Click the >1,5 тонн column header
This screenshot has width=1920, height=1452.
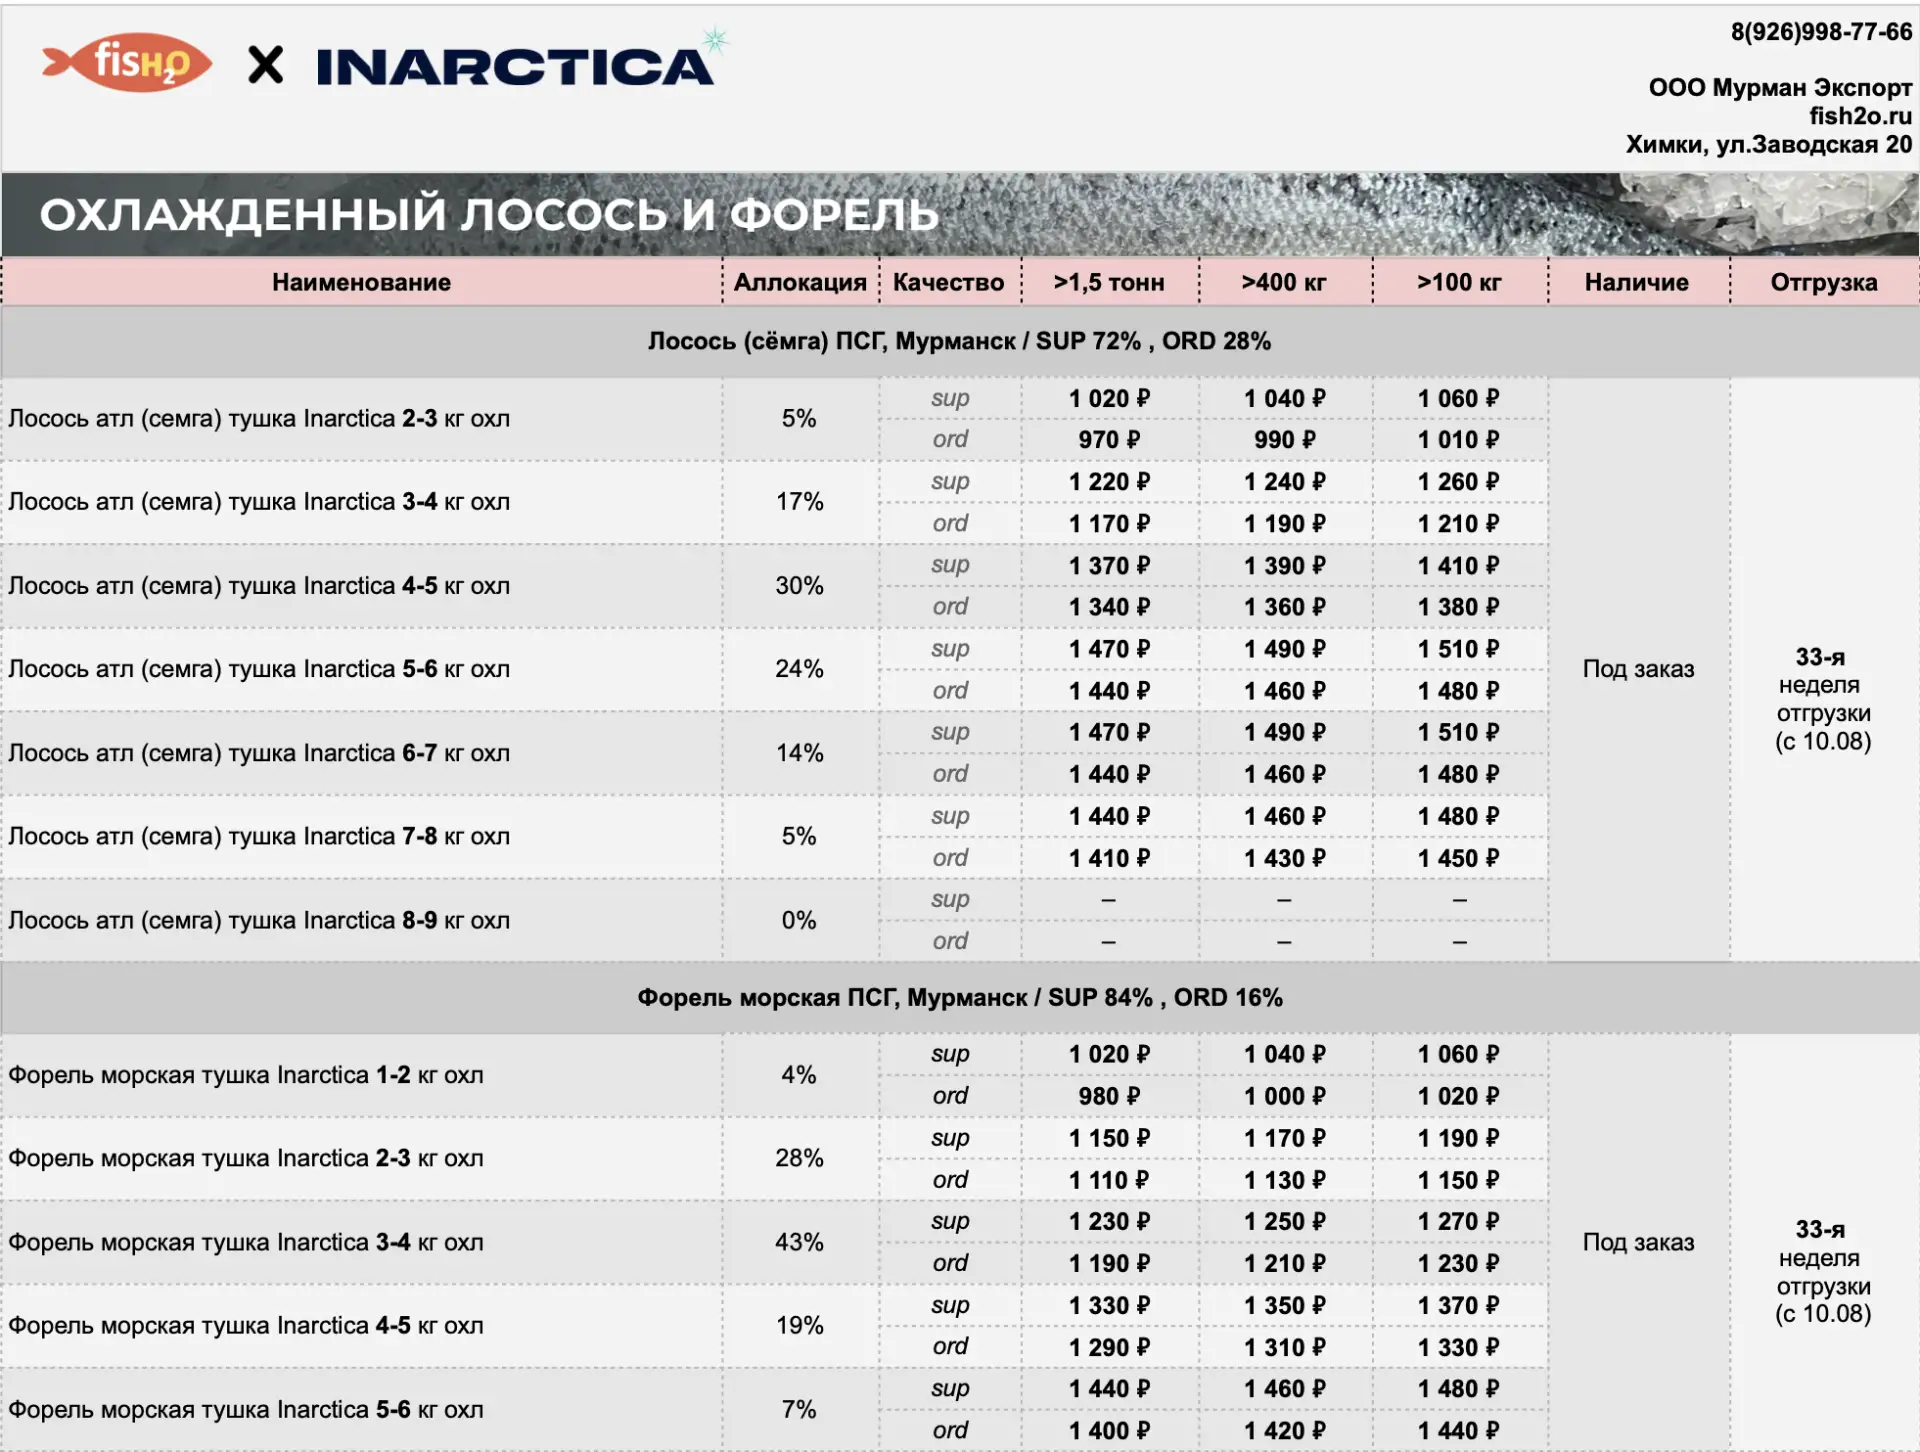tap(1109, 282)
